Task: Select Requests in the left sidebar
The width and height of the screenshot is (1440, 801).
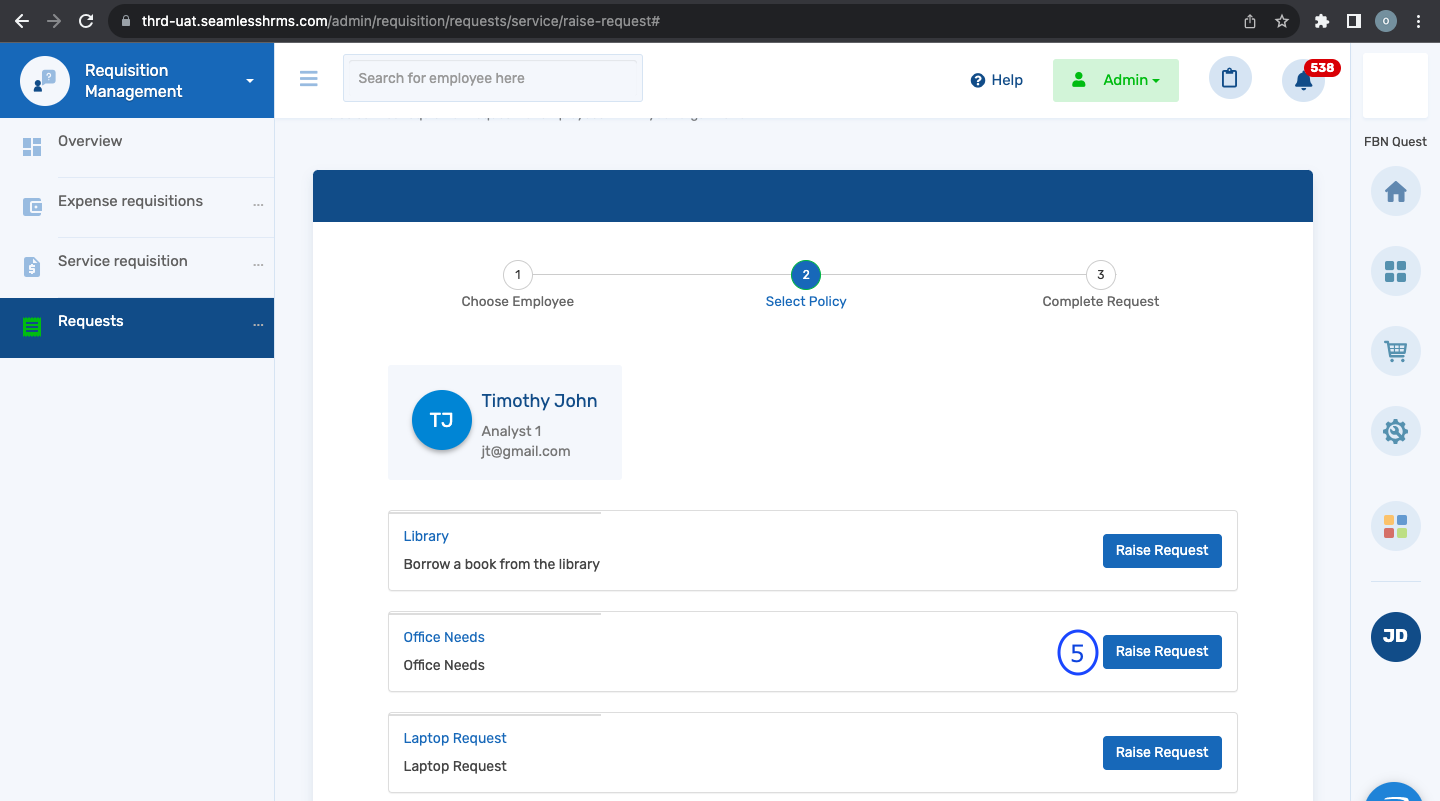Action: coord(91,320)
